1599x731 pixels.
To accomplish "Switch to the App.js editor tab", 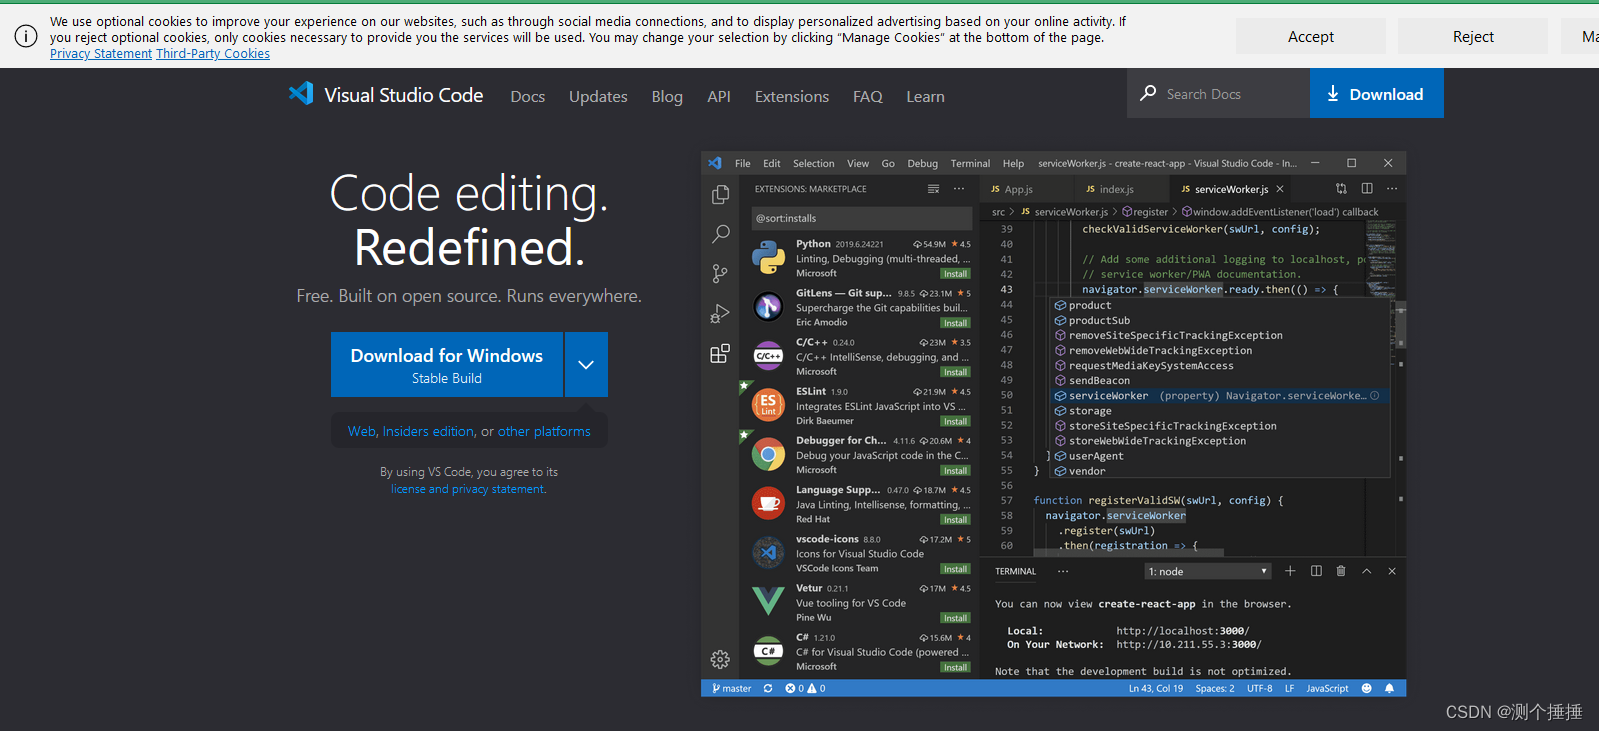I will tap(1018, 189).
